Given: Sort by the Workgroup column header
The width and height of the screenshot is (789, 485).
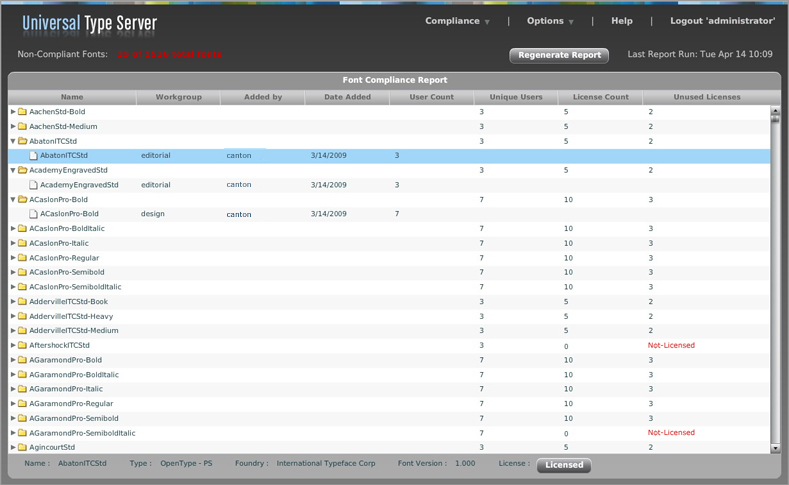Looking at the screenshot, I should point(179,97).
